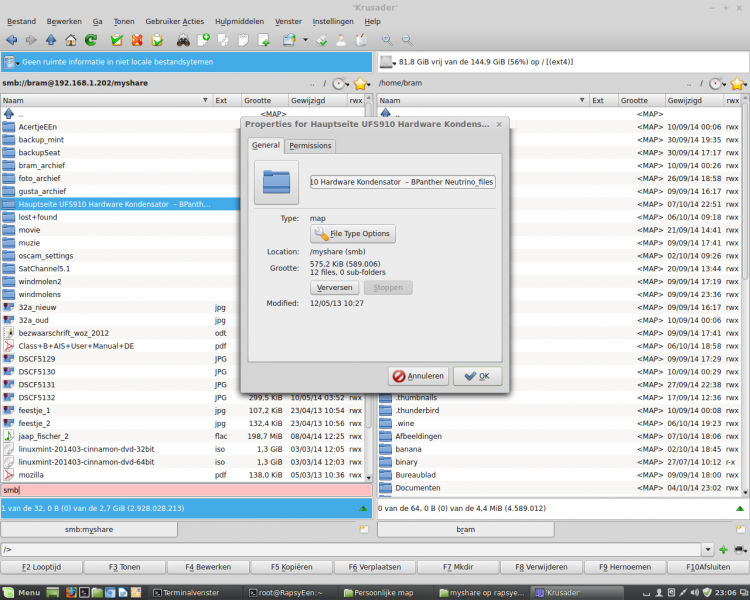This screenshot has width=750, height=600.
Task: Click the zoom-in magnifier toolbar icon
Action: [x=387, y=40]
